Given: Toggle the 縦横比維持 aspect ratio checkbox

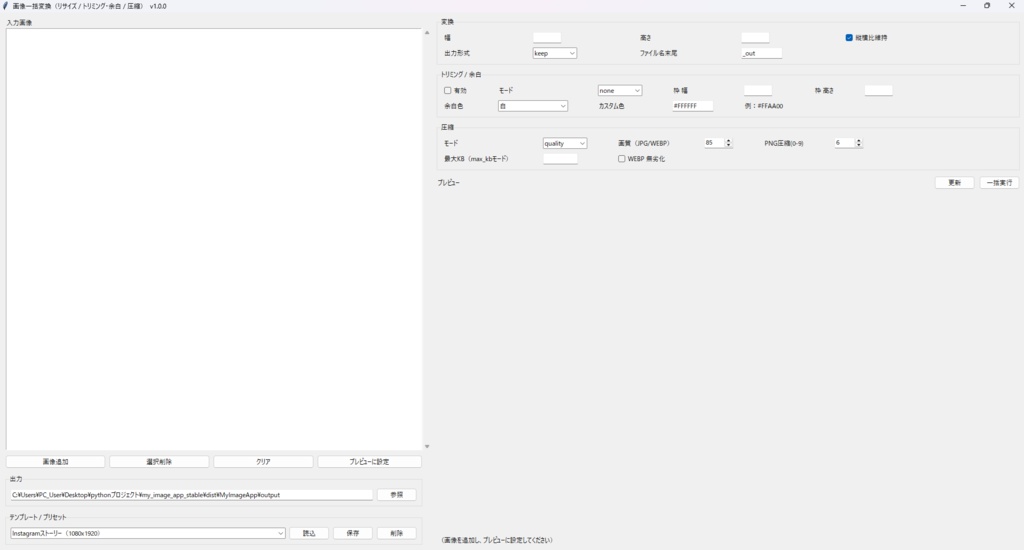Looking at the screenshot, I should (849, 37).
